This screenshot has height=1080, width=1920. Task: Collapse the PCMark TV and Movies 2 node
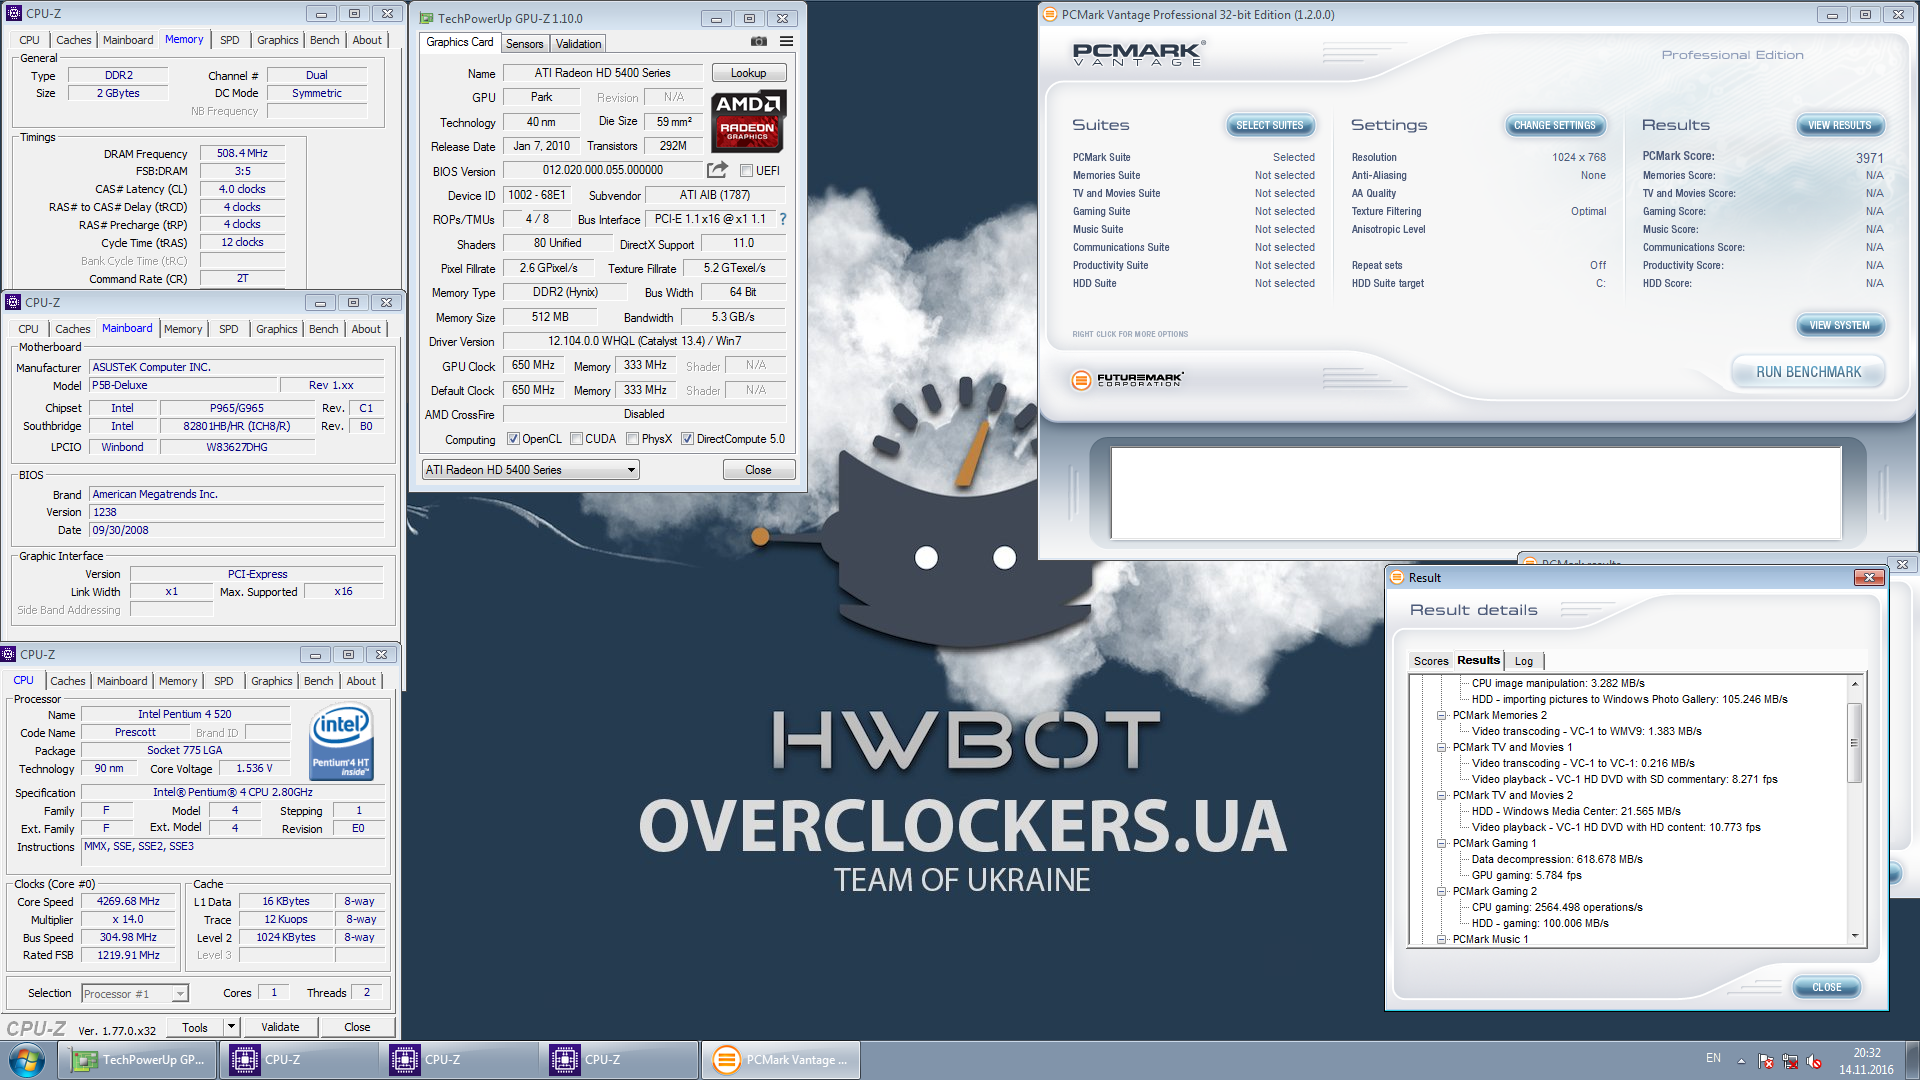(1441, 795)
